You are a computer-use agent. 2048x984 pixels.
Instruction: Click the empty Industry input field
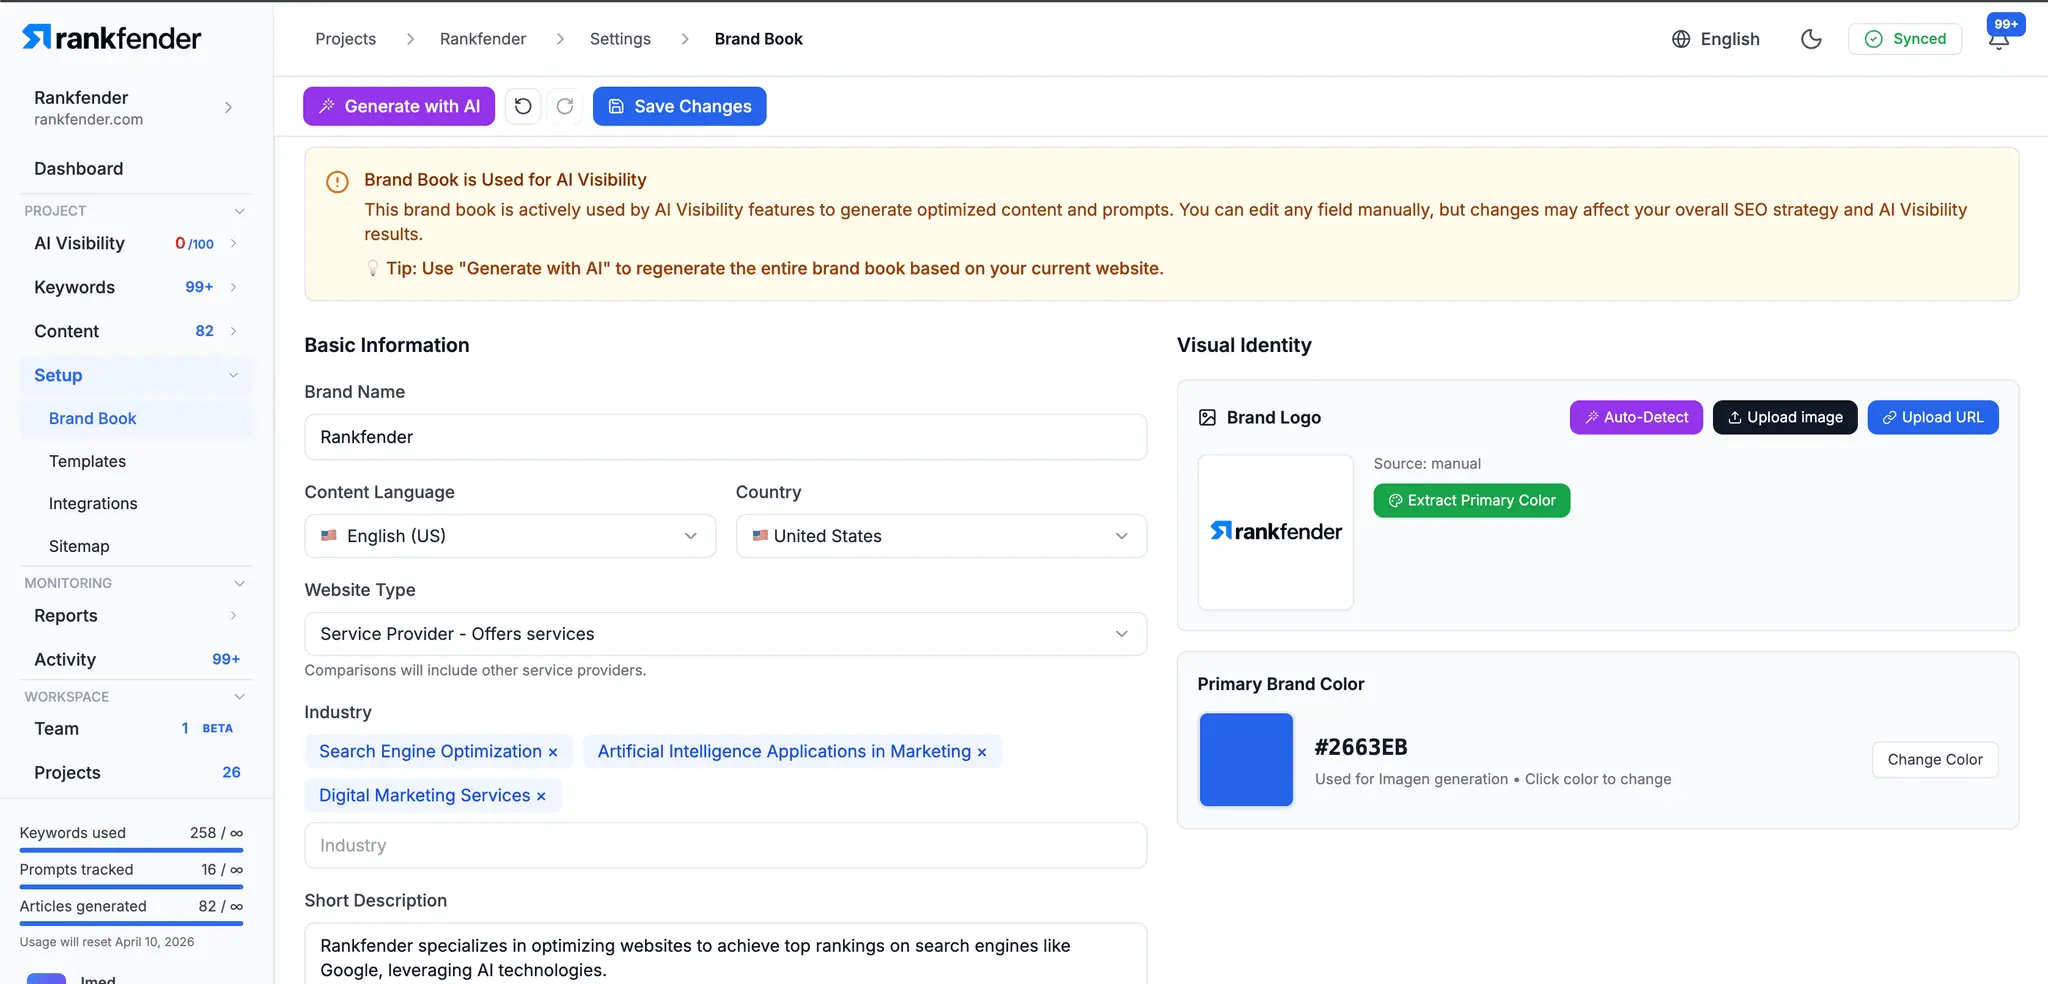pos(725,846)
